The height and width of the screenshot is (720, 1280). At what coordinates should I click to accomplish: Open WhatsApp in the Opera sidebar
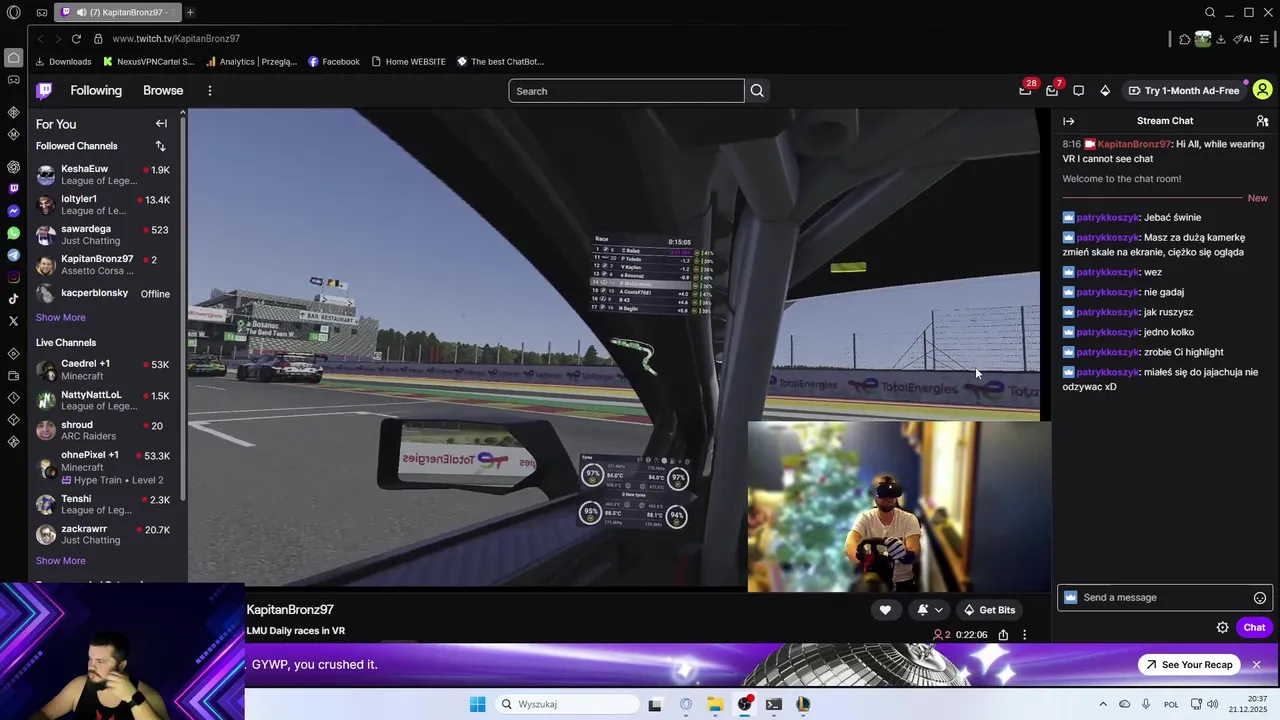point(13,233)
